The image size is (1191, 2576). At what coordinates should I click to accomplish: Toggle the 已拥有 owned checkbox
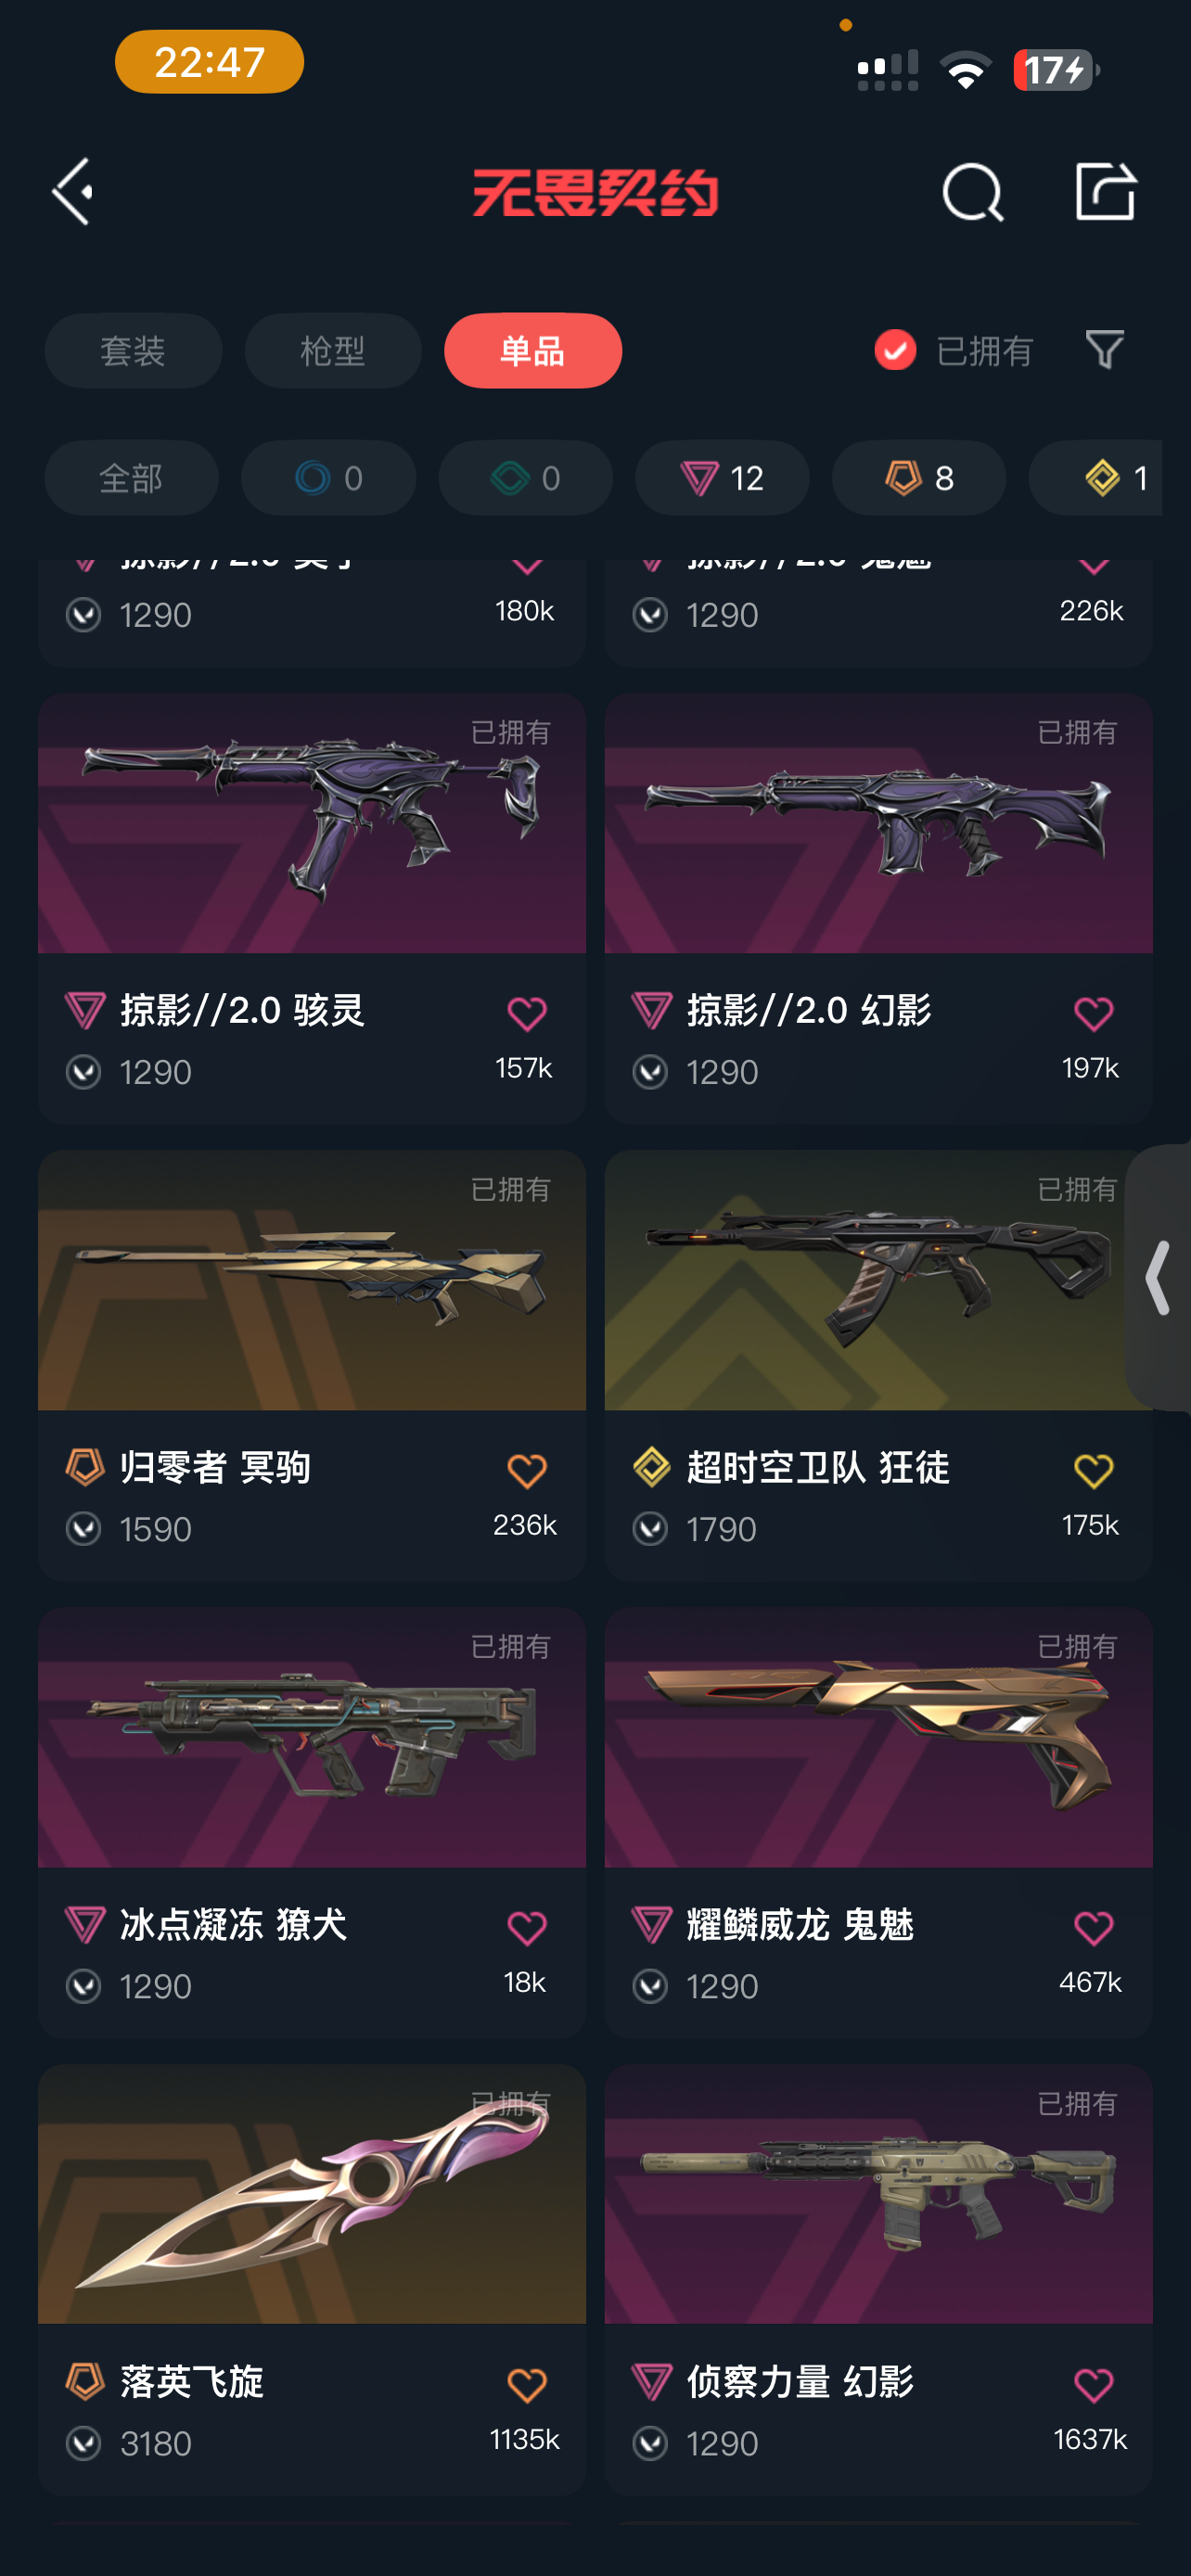[x=895, y=350]
